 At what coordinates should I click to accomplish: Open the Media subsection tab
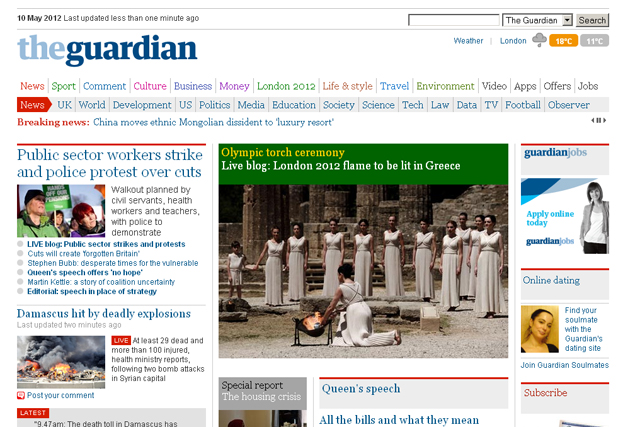coord(251,105)
